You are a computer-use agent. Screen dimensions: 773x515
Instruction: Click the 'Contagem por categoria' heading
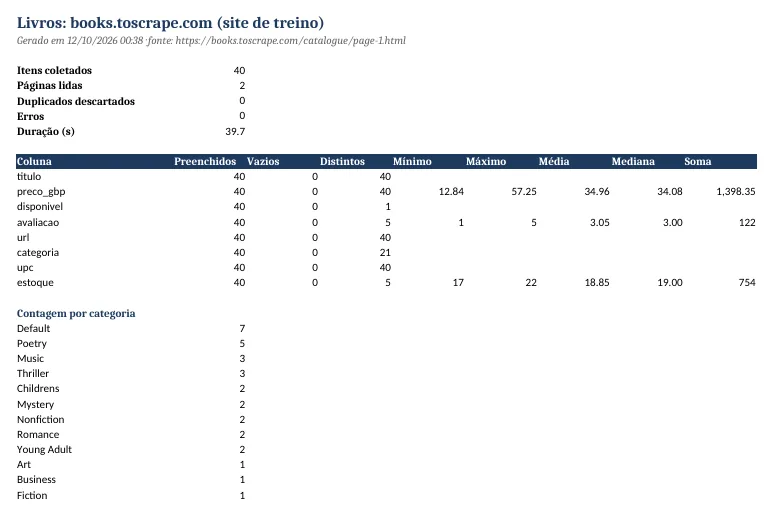click(76, 313)
